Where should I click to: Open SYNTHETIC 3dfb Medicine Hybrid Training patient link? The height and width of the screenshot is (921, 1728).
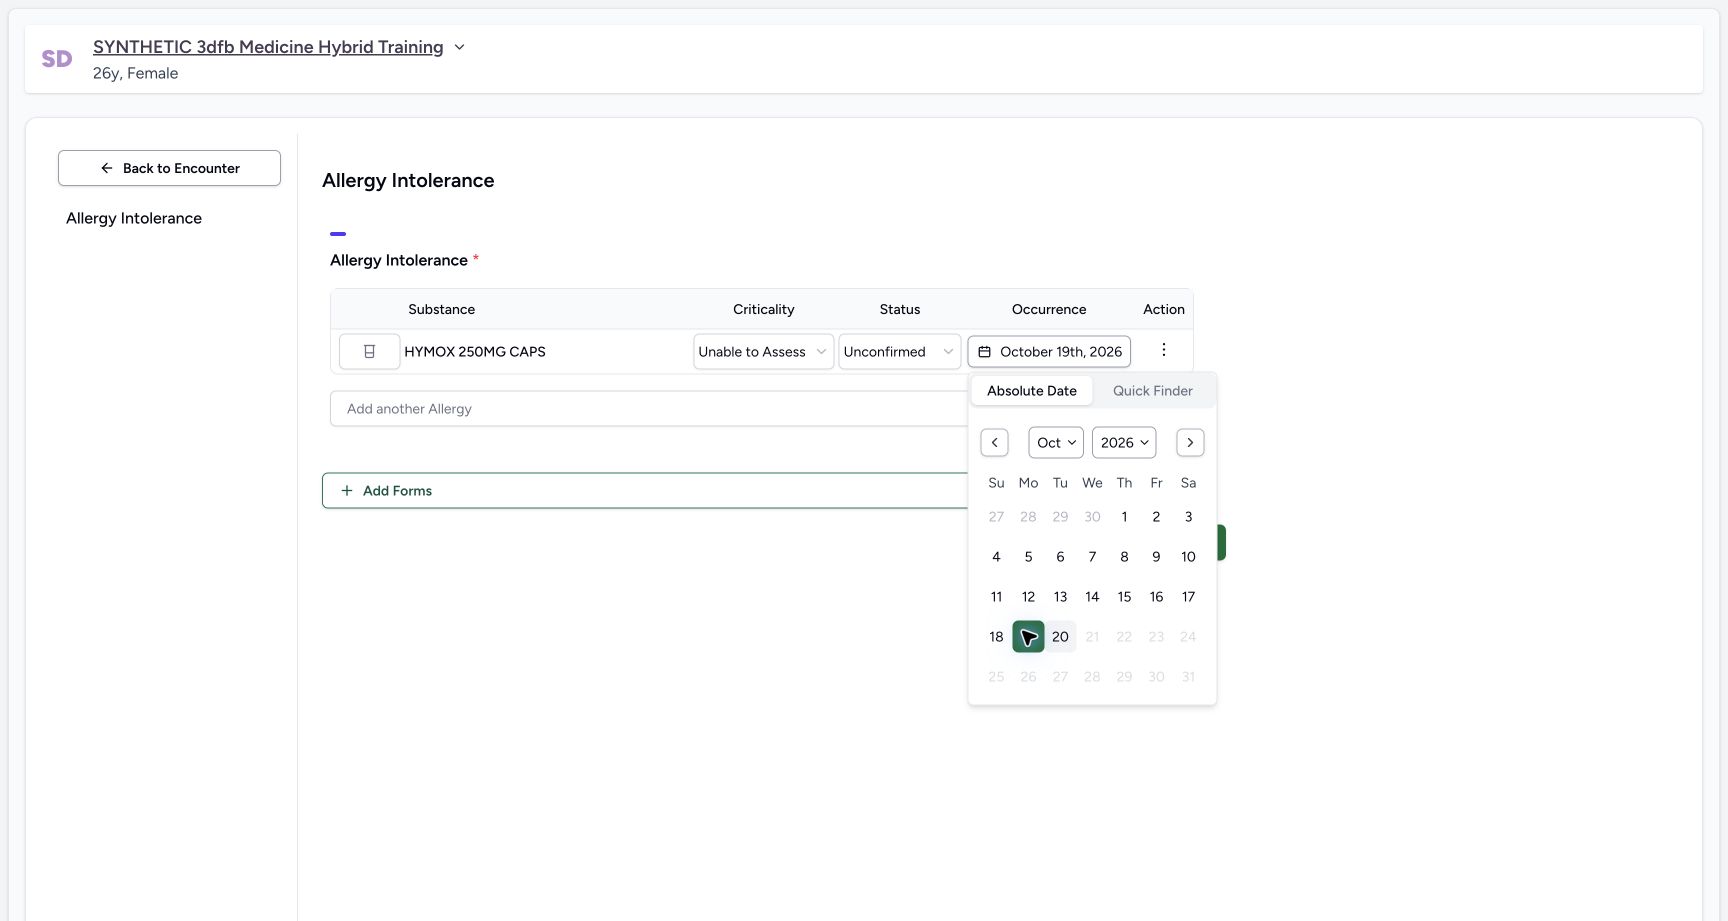pos(268,47)
